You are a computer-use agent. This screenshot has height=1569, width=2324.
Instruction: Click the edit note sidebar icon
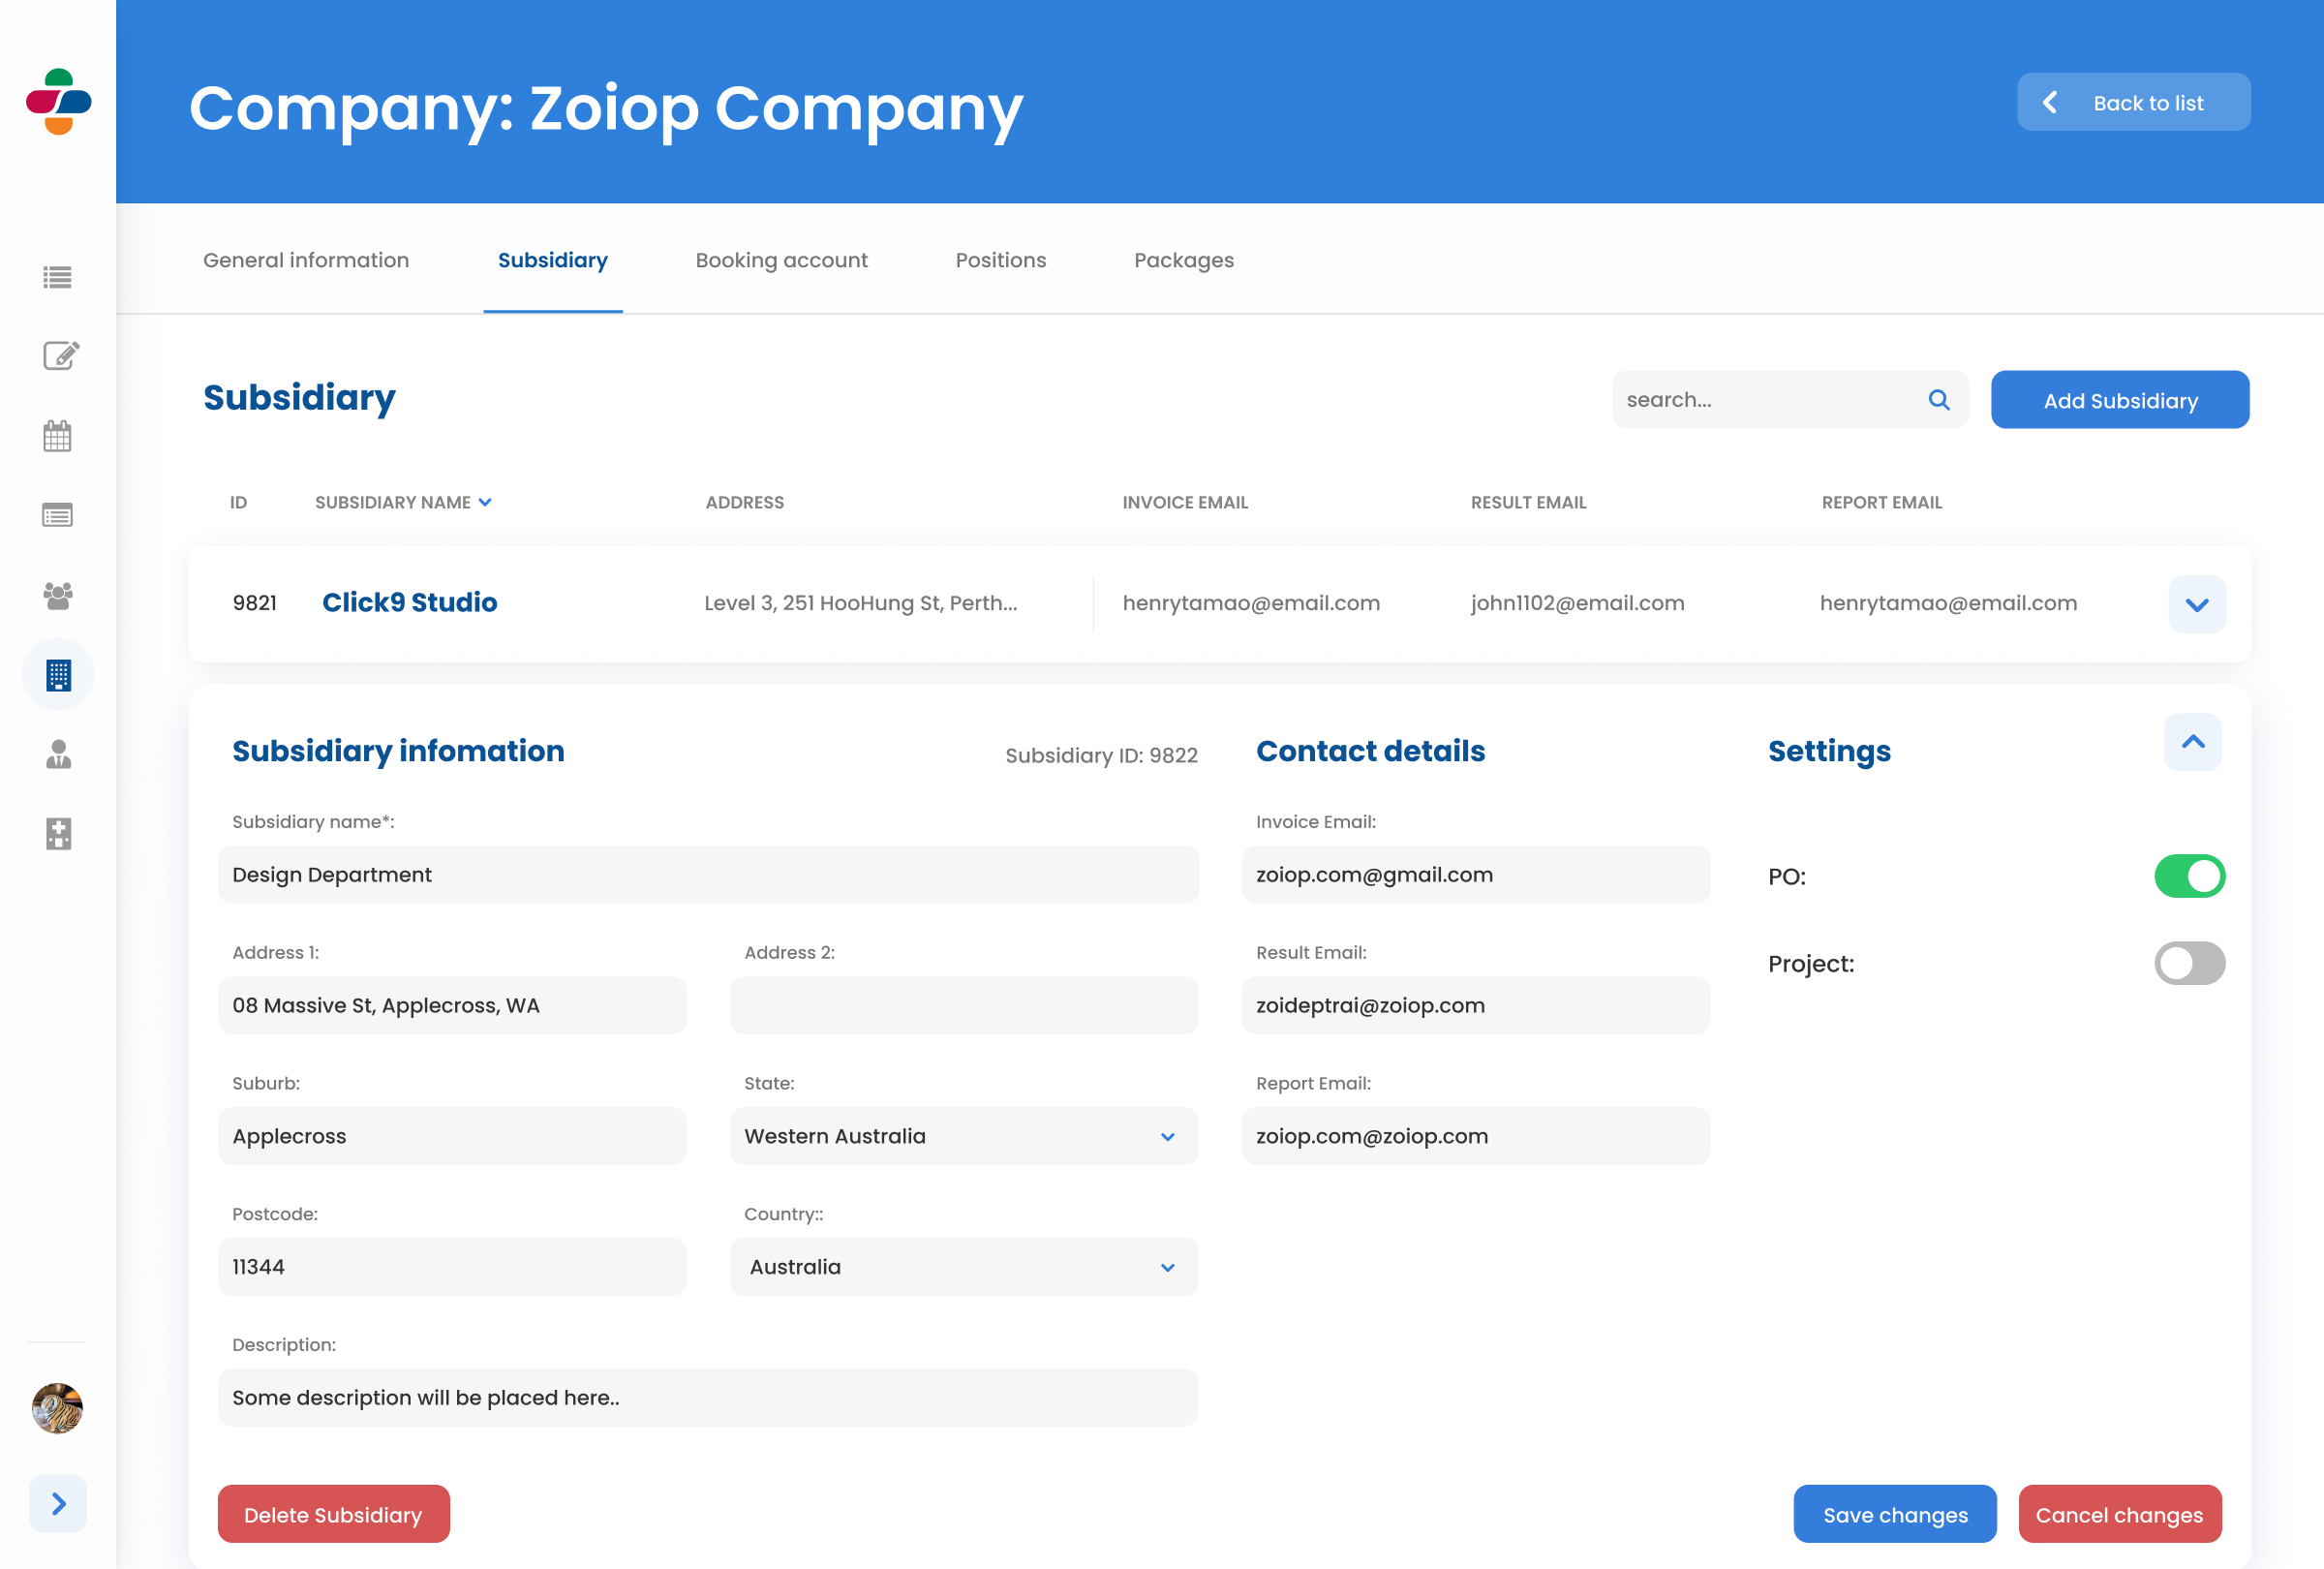pyautogui.click(x=59, y=356)
